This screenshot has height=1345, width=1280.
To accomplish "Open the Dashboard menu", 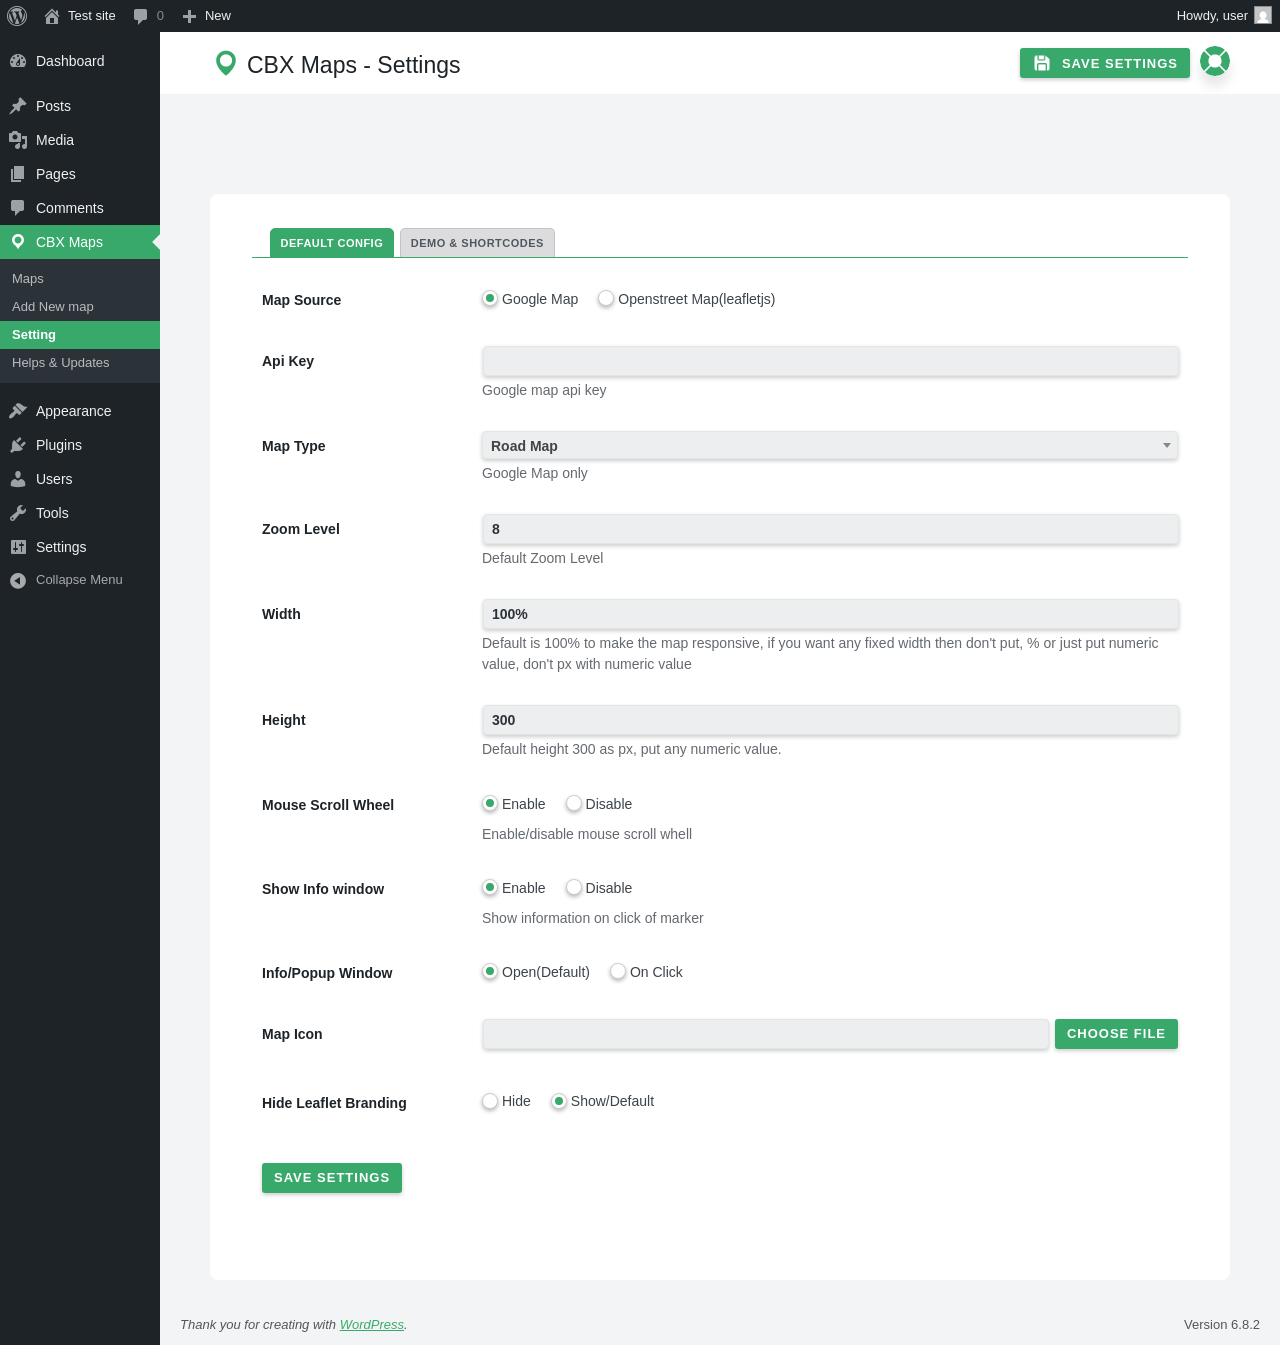I will click(x=80, y=61).
